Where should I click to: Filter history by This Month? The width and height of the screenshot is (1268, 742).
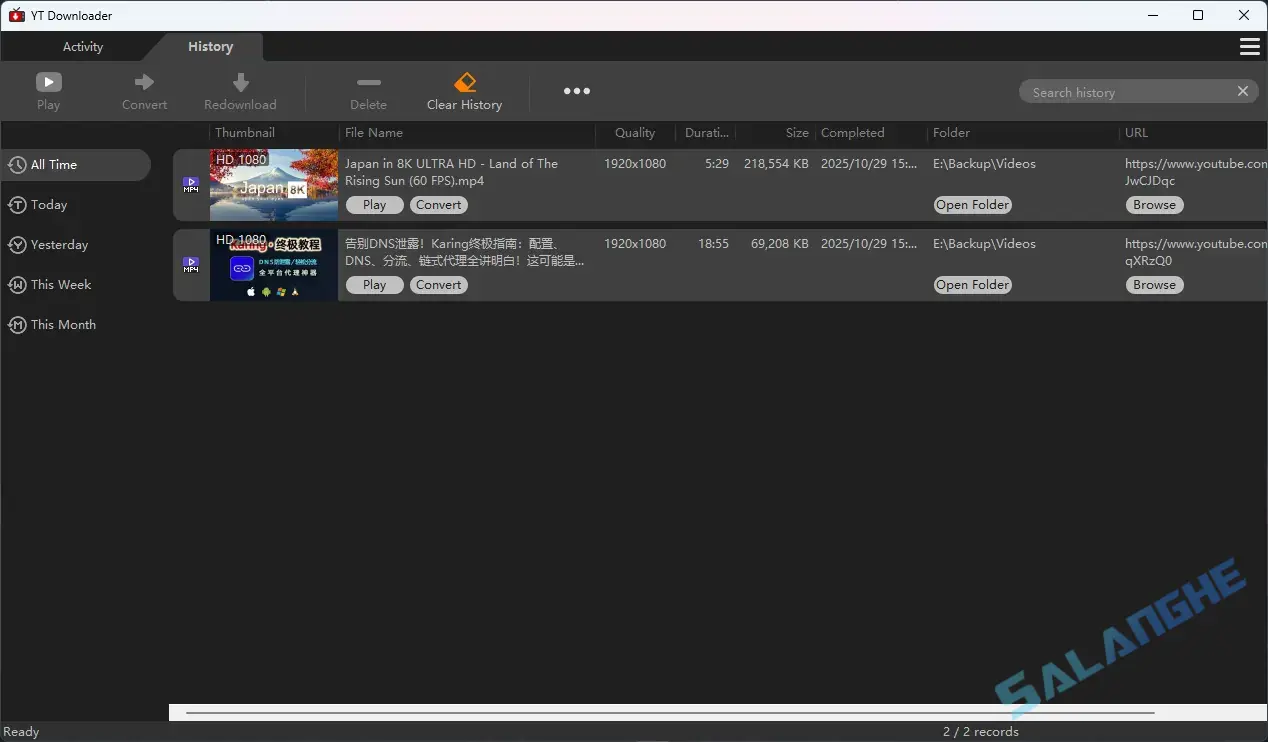pyautogui.click(x=63, y=325)
